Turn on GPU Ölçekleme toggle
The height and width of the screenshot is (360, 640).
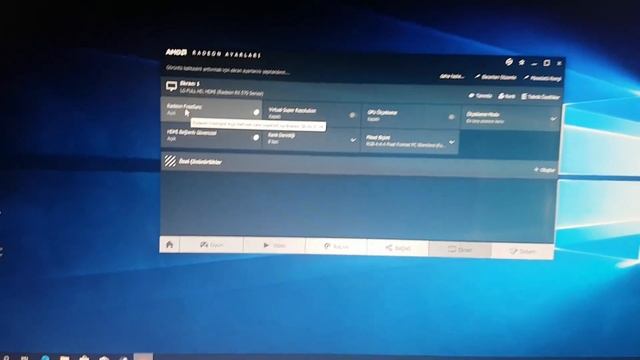[451, 117]
